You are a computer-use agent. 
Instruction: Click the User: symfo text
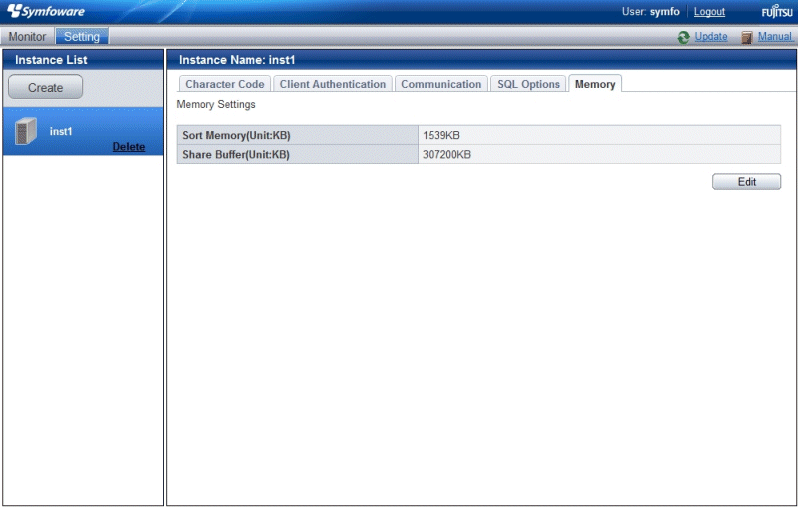pos(650,12)
